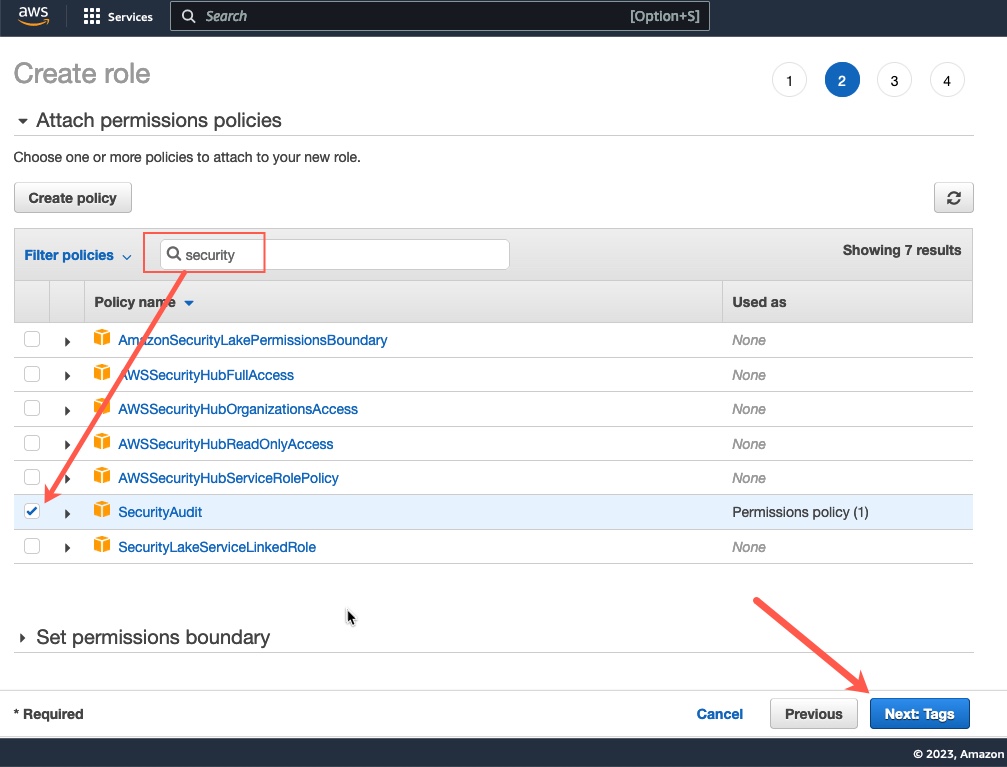Screen dimensions: 1007x767
Task: Click the Create policy button
Action: pyautogui.click(x=72, y=197)
